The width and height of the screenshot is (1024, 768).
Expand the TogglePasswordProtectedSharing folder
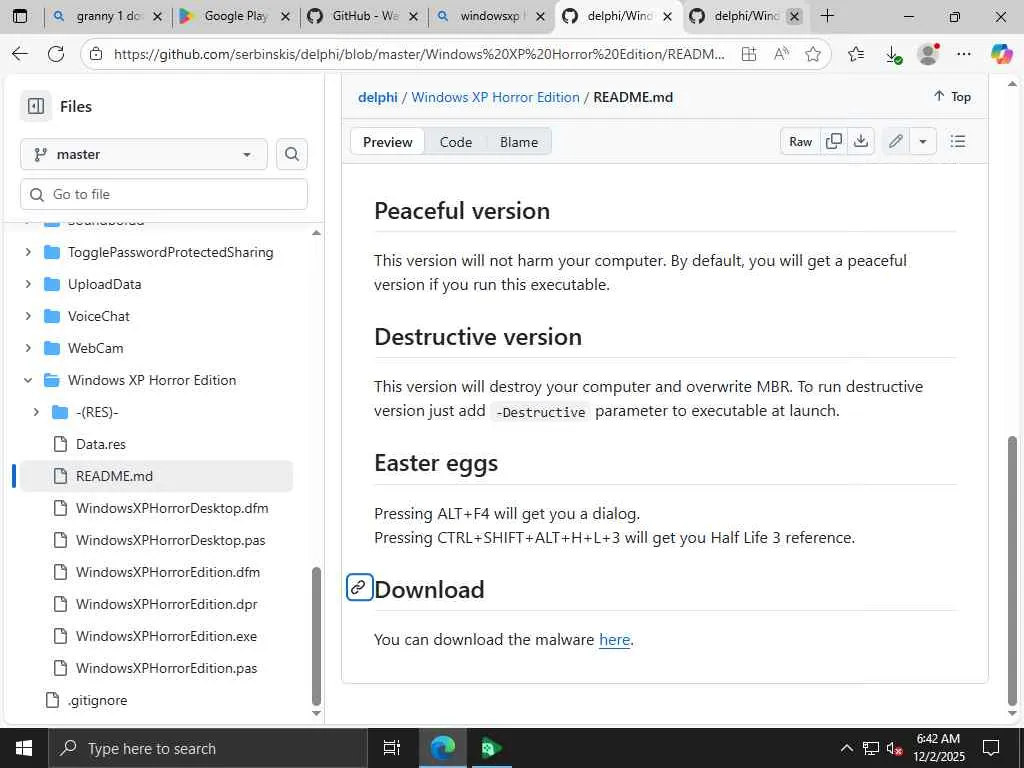(28, 252)
